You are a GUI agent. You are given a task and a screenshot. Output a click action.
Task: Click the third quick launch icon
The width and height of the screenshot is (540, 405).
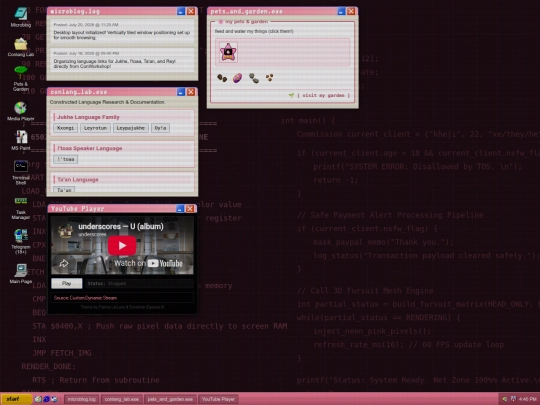click(x=54, y=399)
